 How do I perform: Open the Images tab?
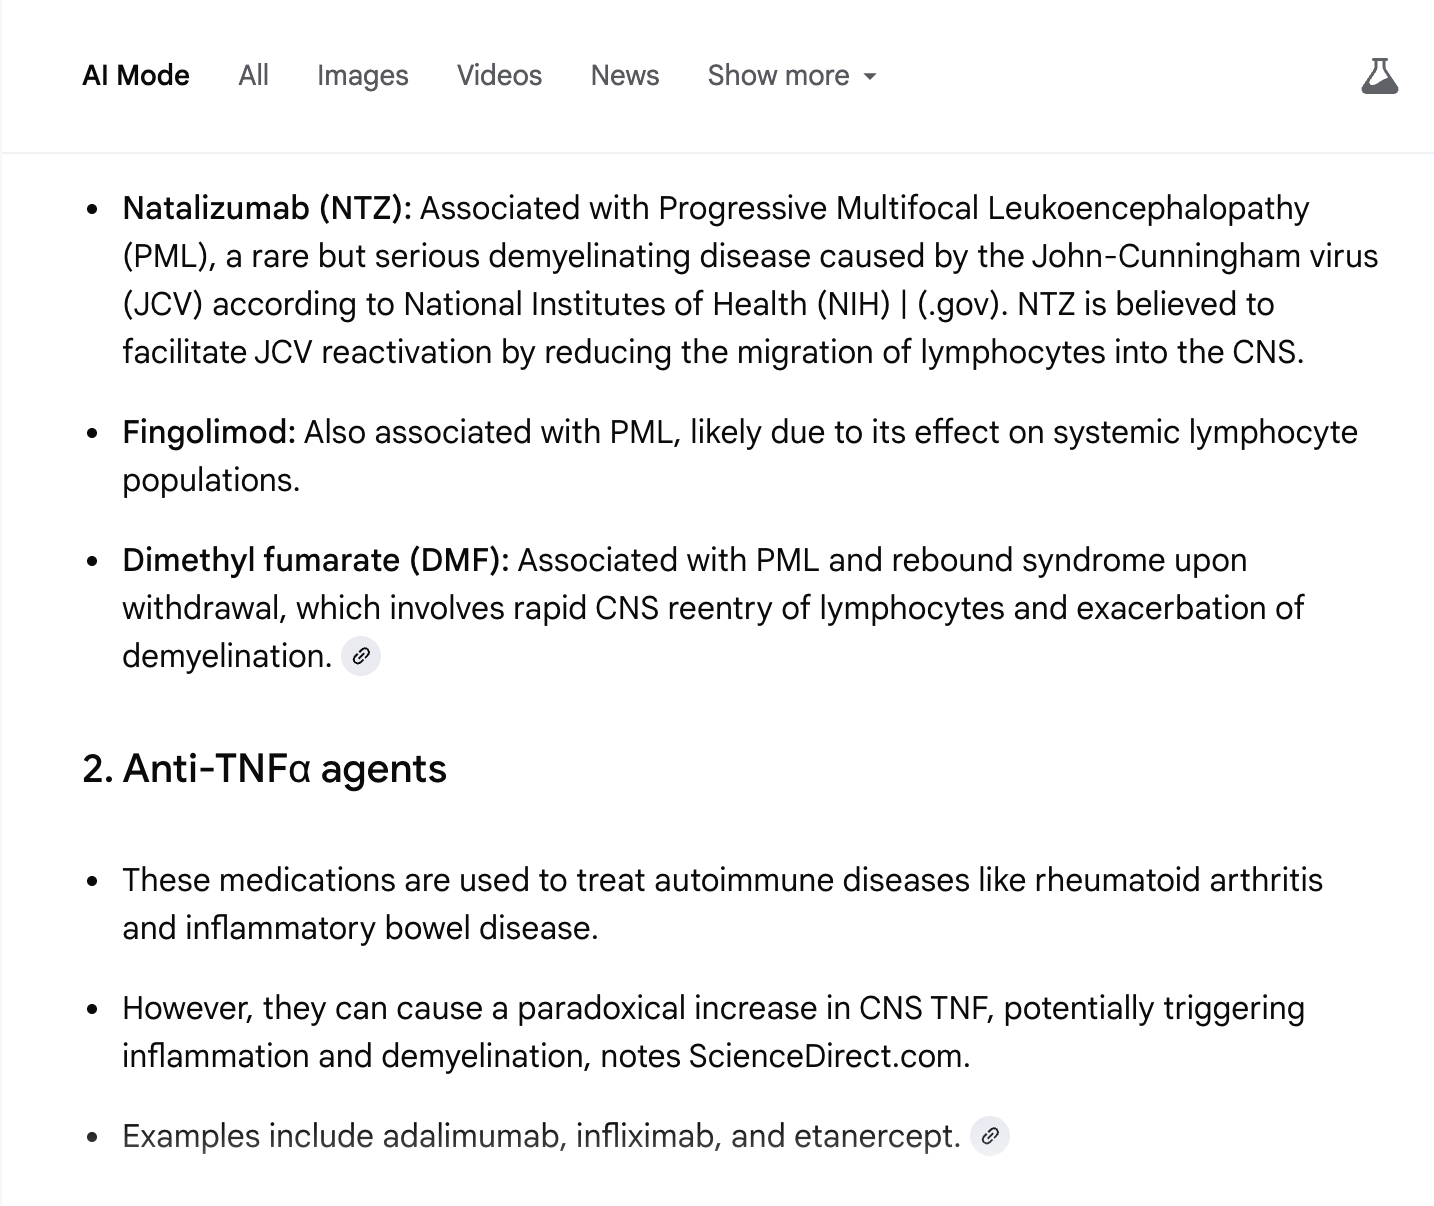point(362,76)
